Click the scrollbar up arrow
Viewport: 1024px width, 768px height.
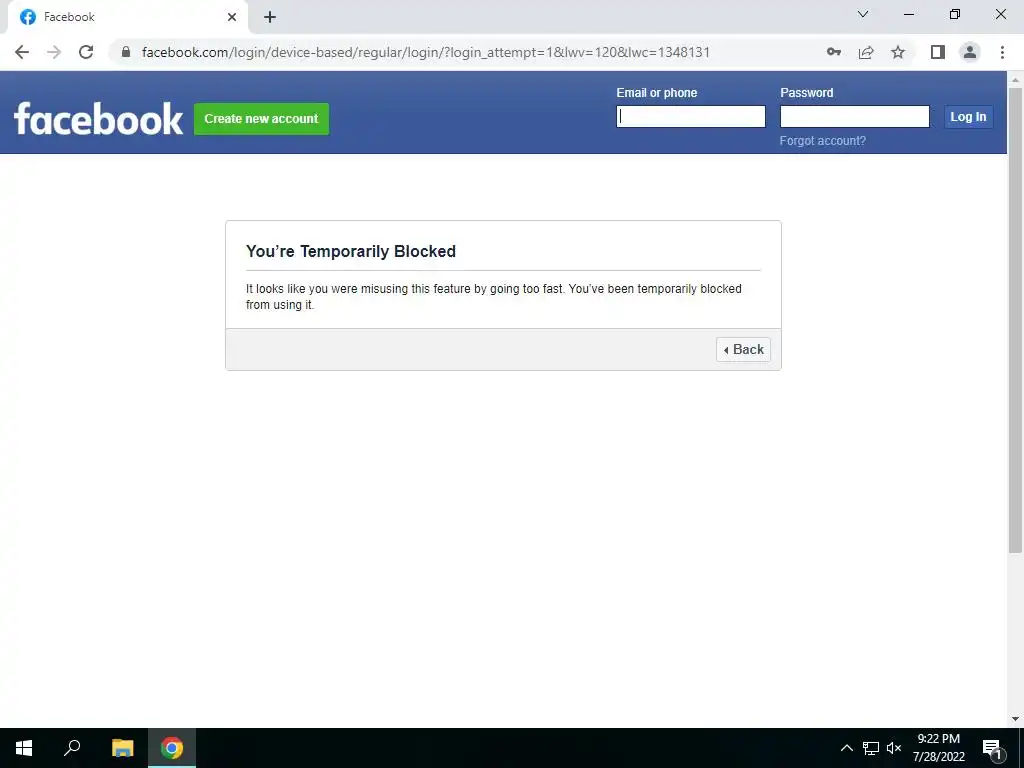coord(1015,79)
